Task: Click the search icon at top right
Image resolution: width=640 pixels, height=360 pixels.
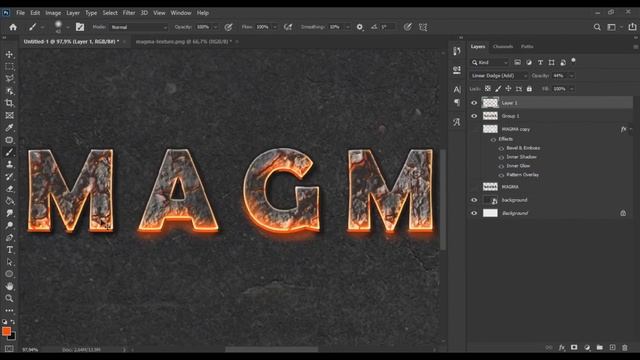Action: tap(597, 27)
